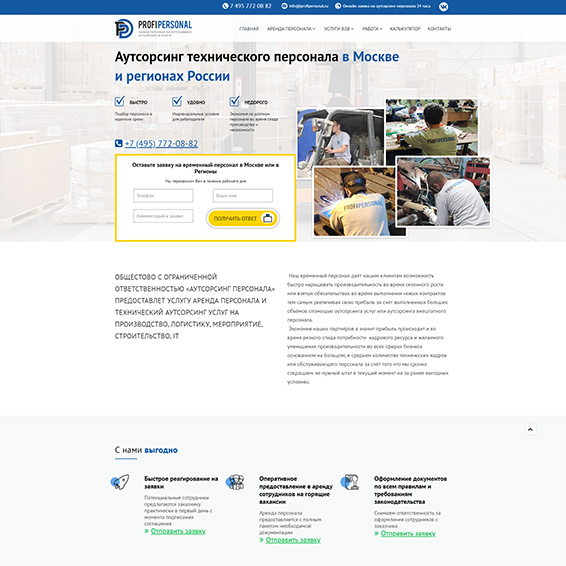Expand the РАБОТА dropdown menu
Viewport: 566px width, 566px height.
tap(372, 29)
